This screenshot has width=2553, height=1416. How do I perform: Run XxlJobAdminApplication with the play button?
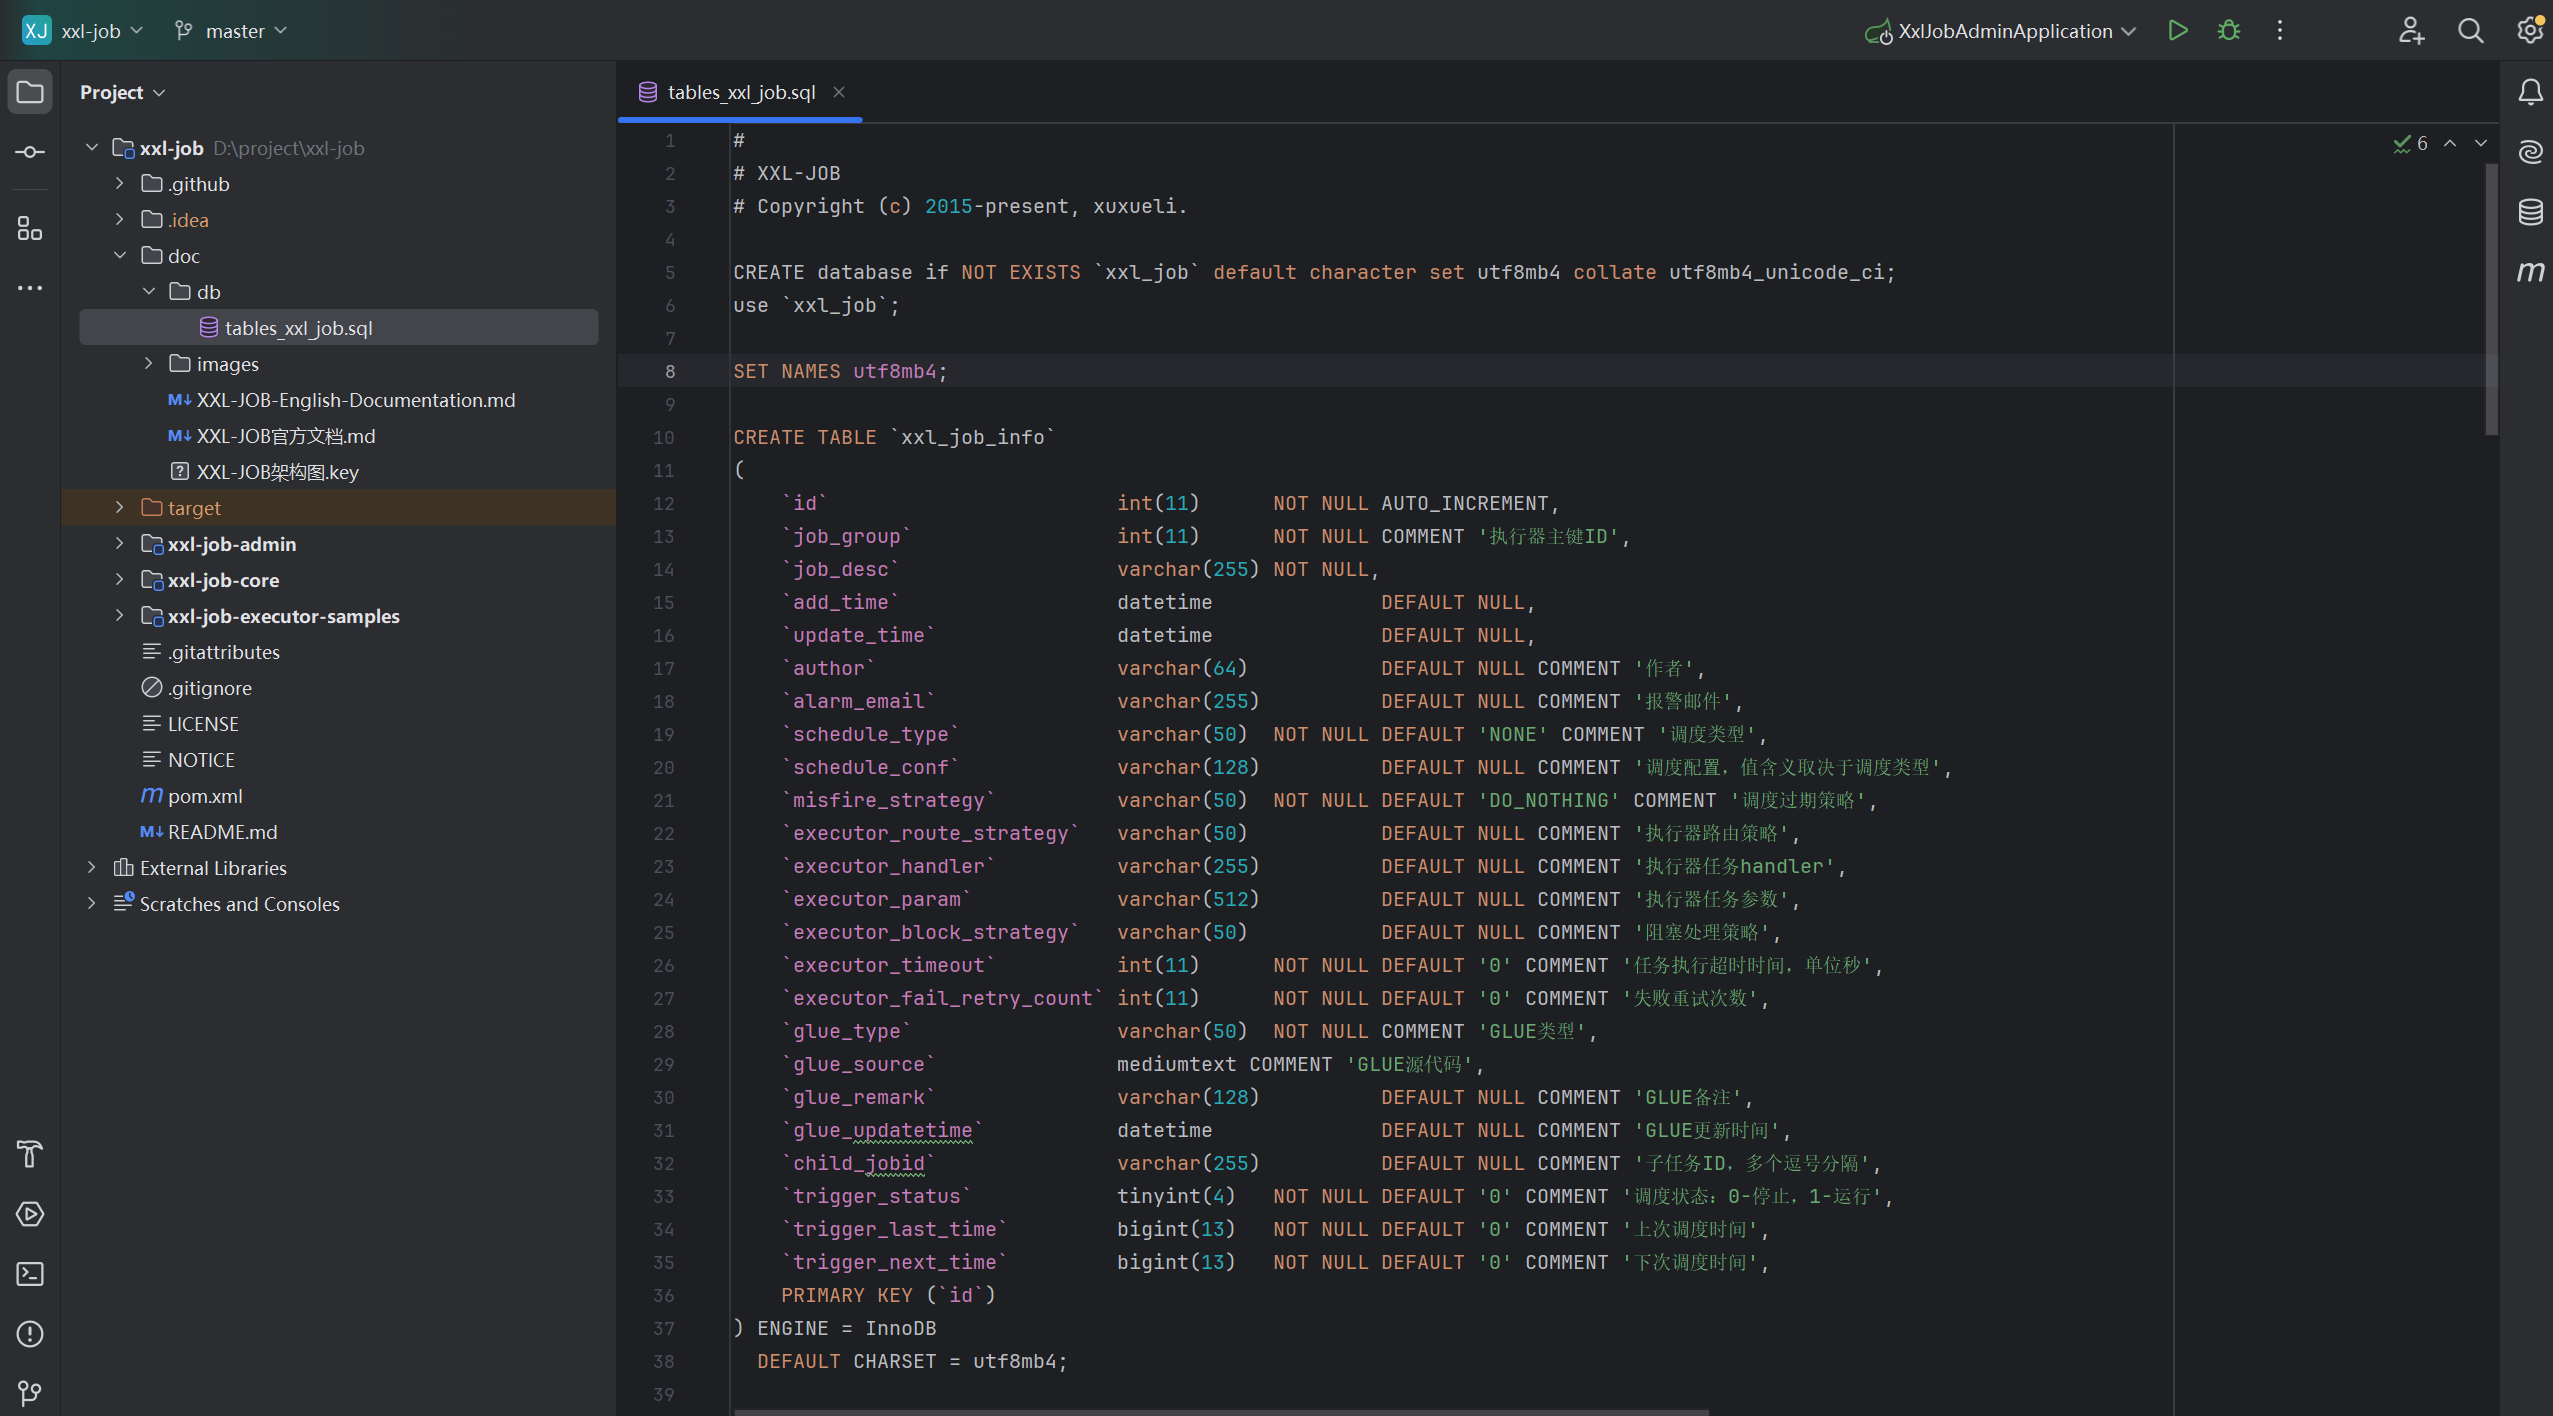(2177, 30)
